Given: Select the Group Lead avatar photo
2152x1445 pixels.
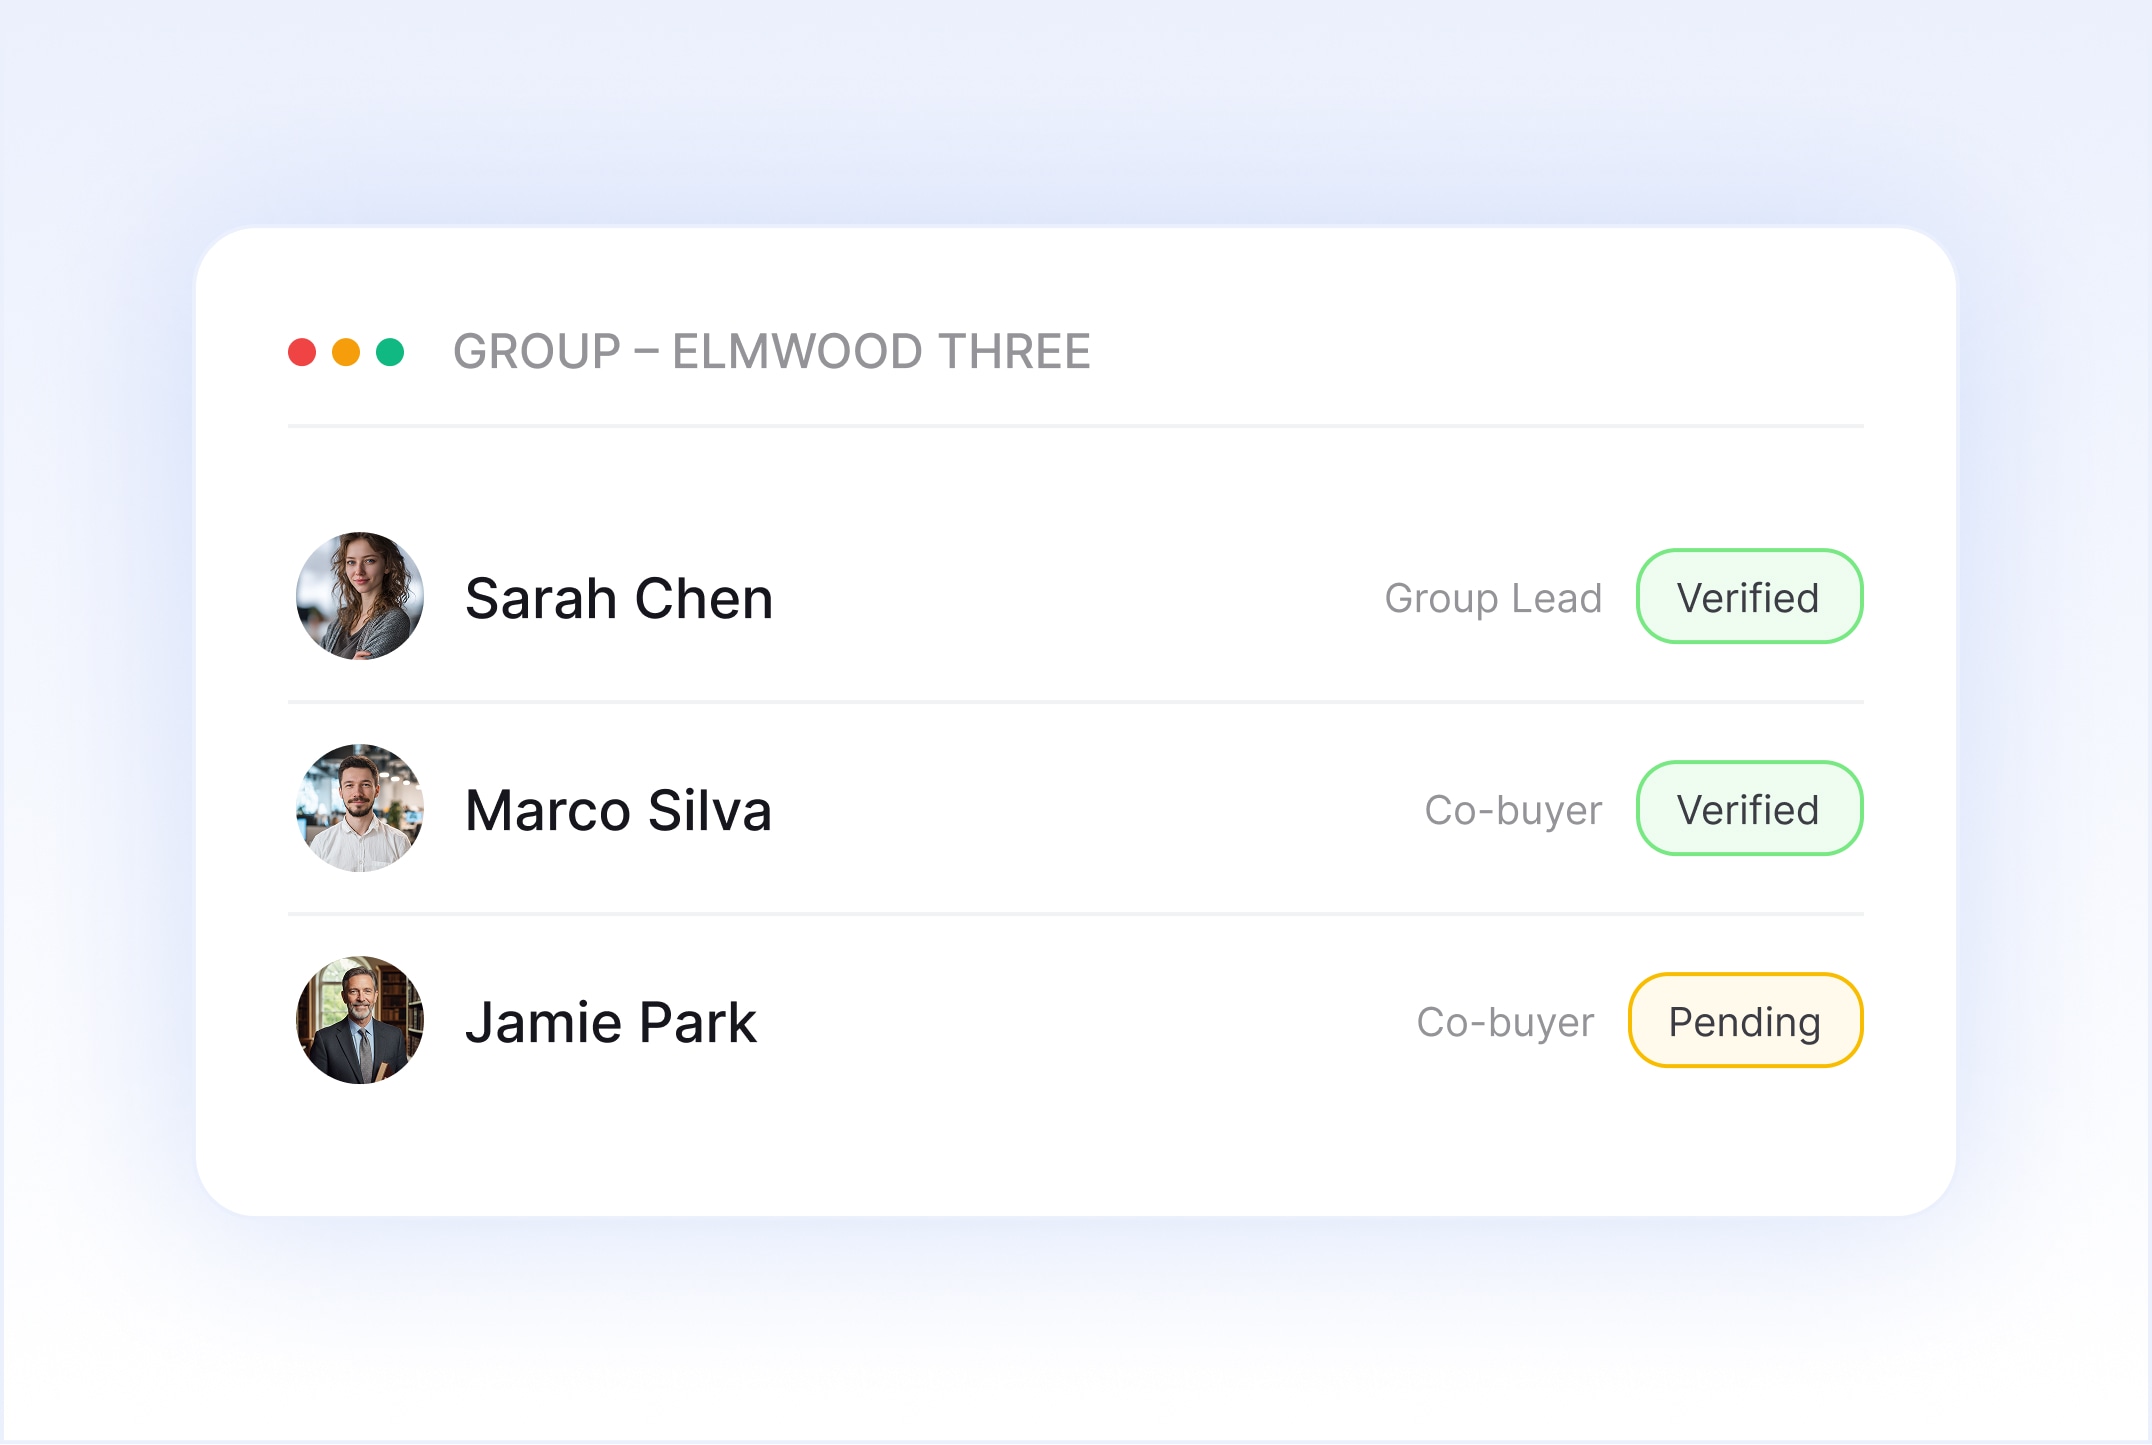Looking at the screenshot, I should (x=361, y=597).
